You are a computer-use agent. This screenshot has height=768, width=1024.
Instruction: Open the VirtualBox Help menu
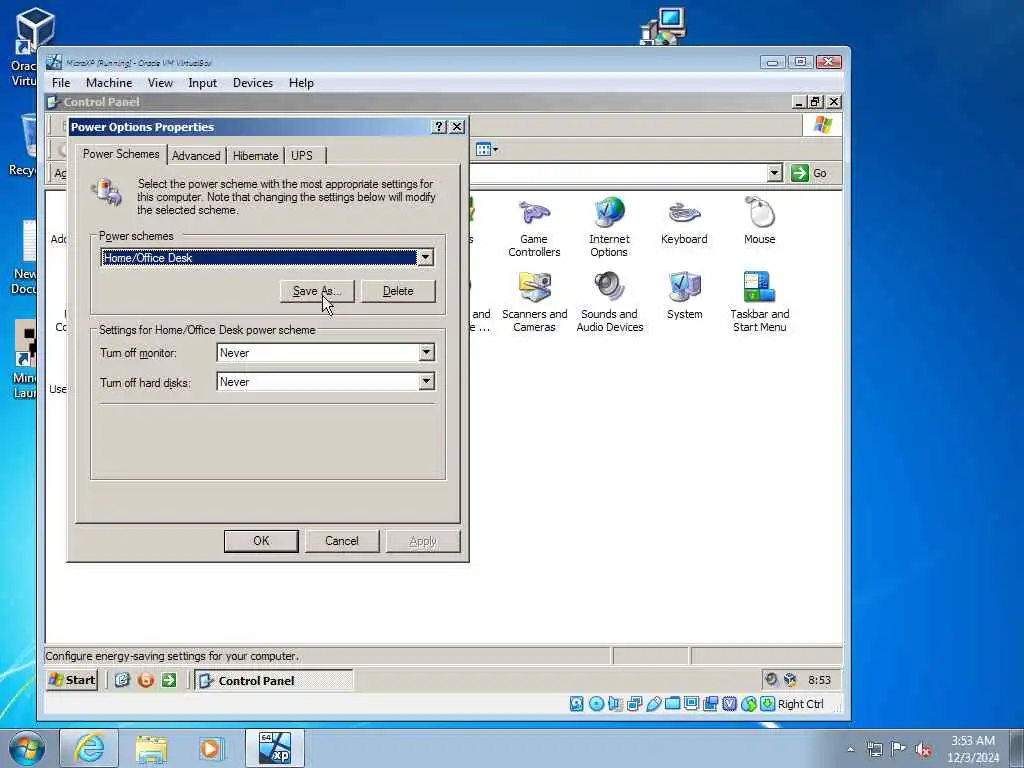(301, 83)
